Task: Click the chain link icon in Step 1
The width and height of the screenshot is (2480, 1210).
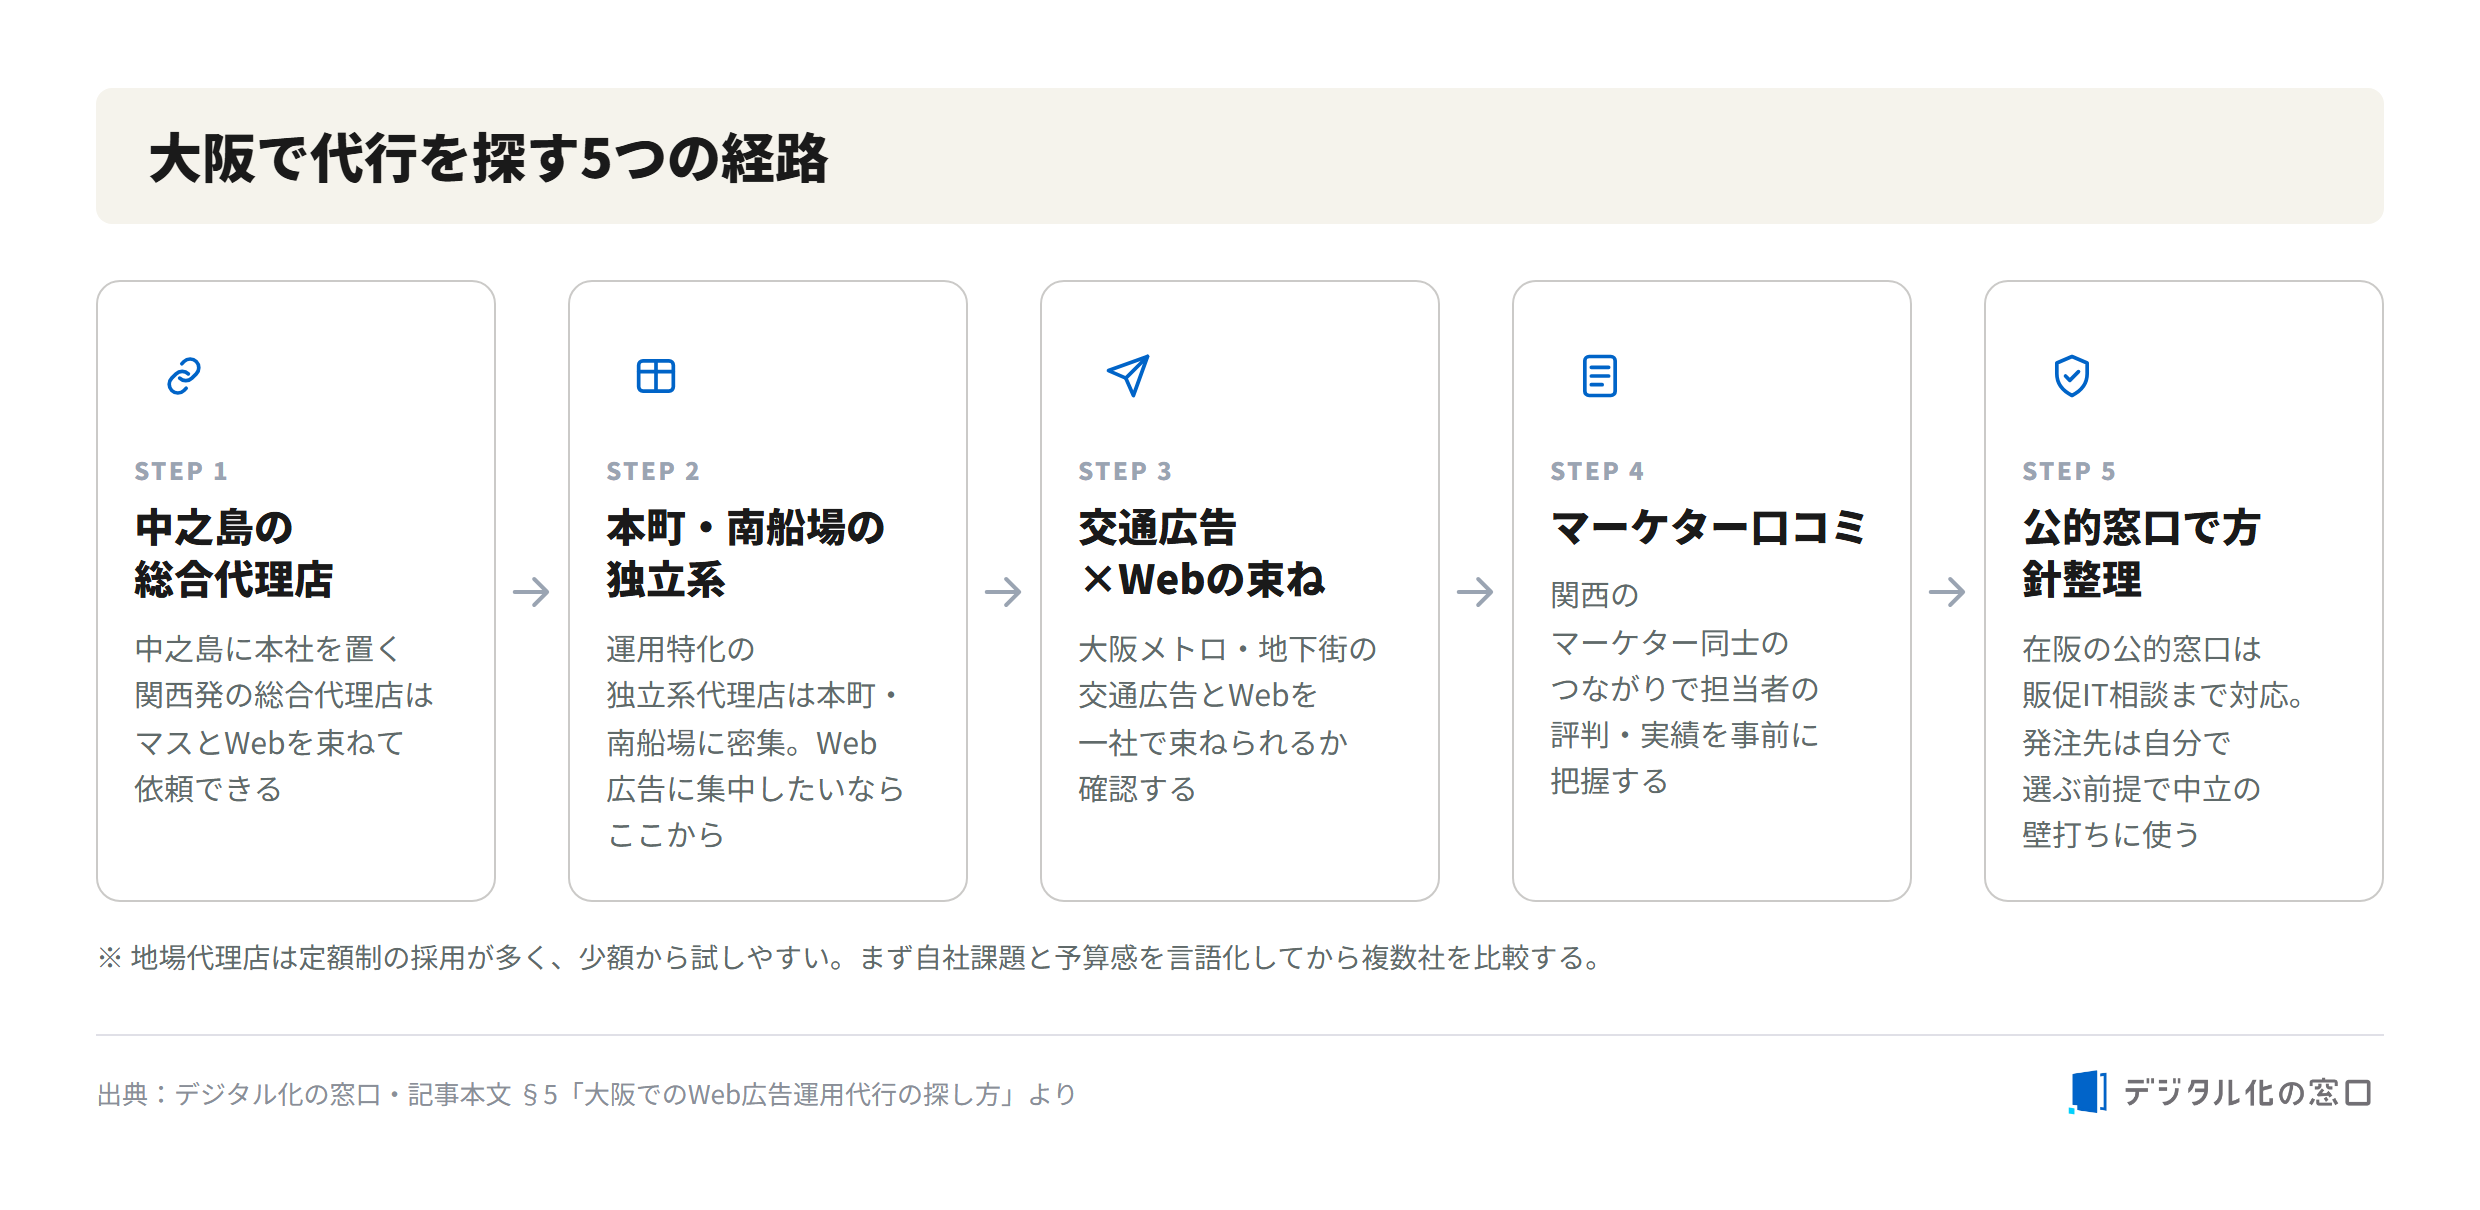Action: click(x=184, y=376)
